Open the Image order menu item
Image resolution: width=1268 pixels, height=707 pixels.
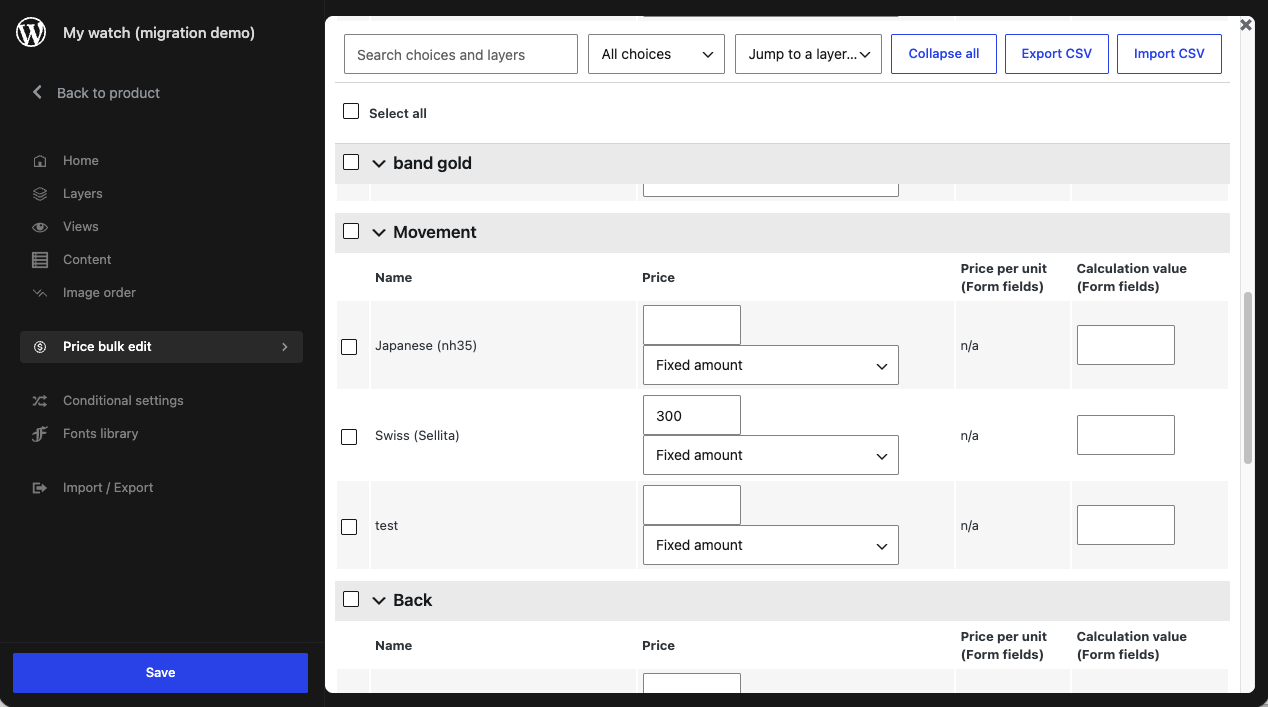point(99,293)
